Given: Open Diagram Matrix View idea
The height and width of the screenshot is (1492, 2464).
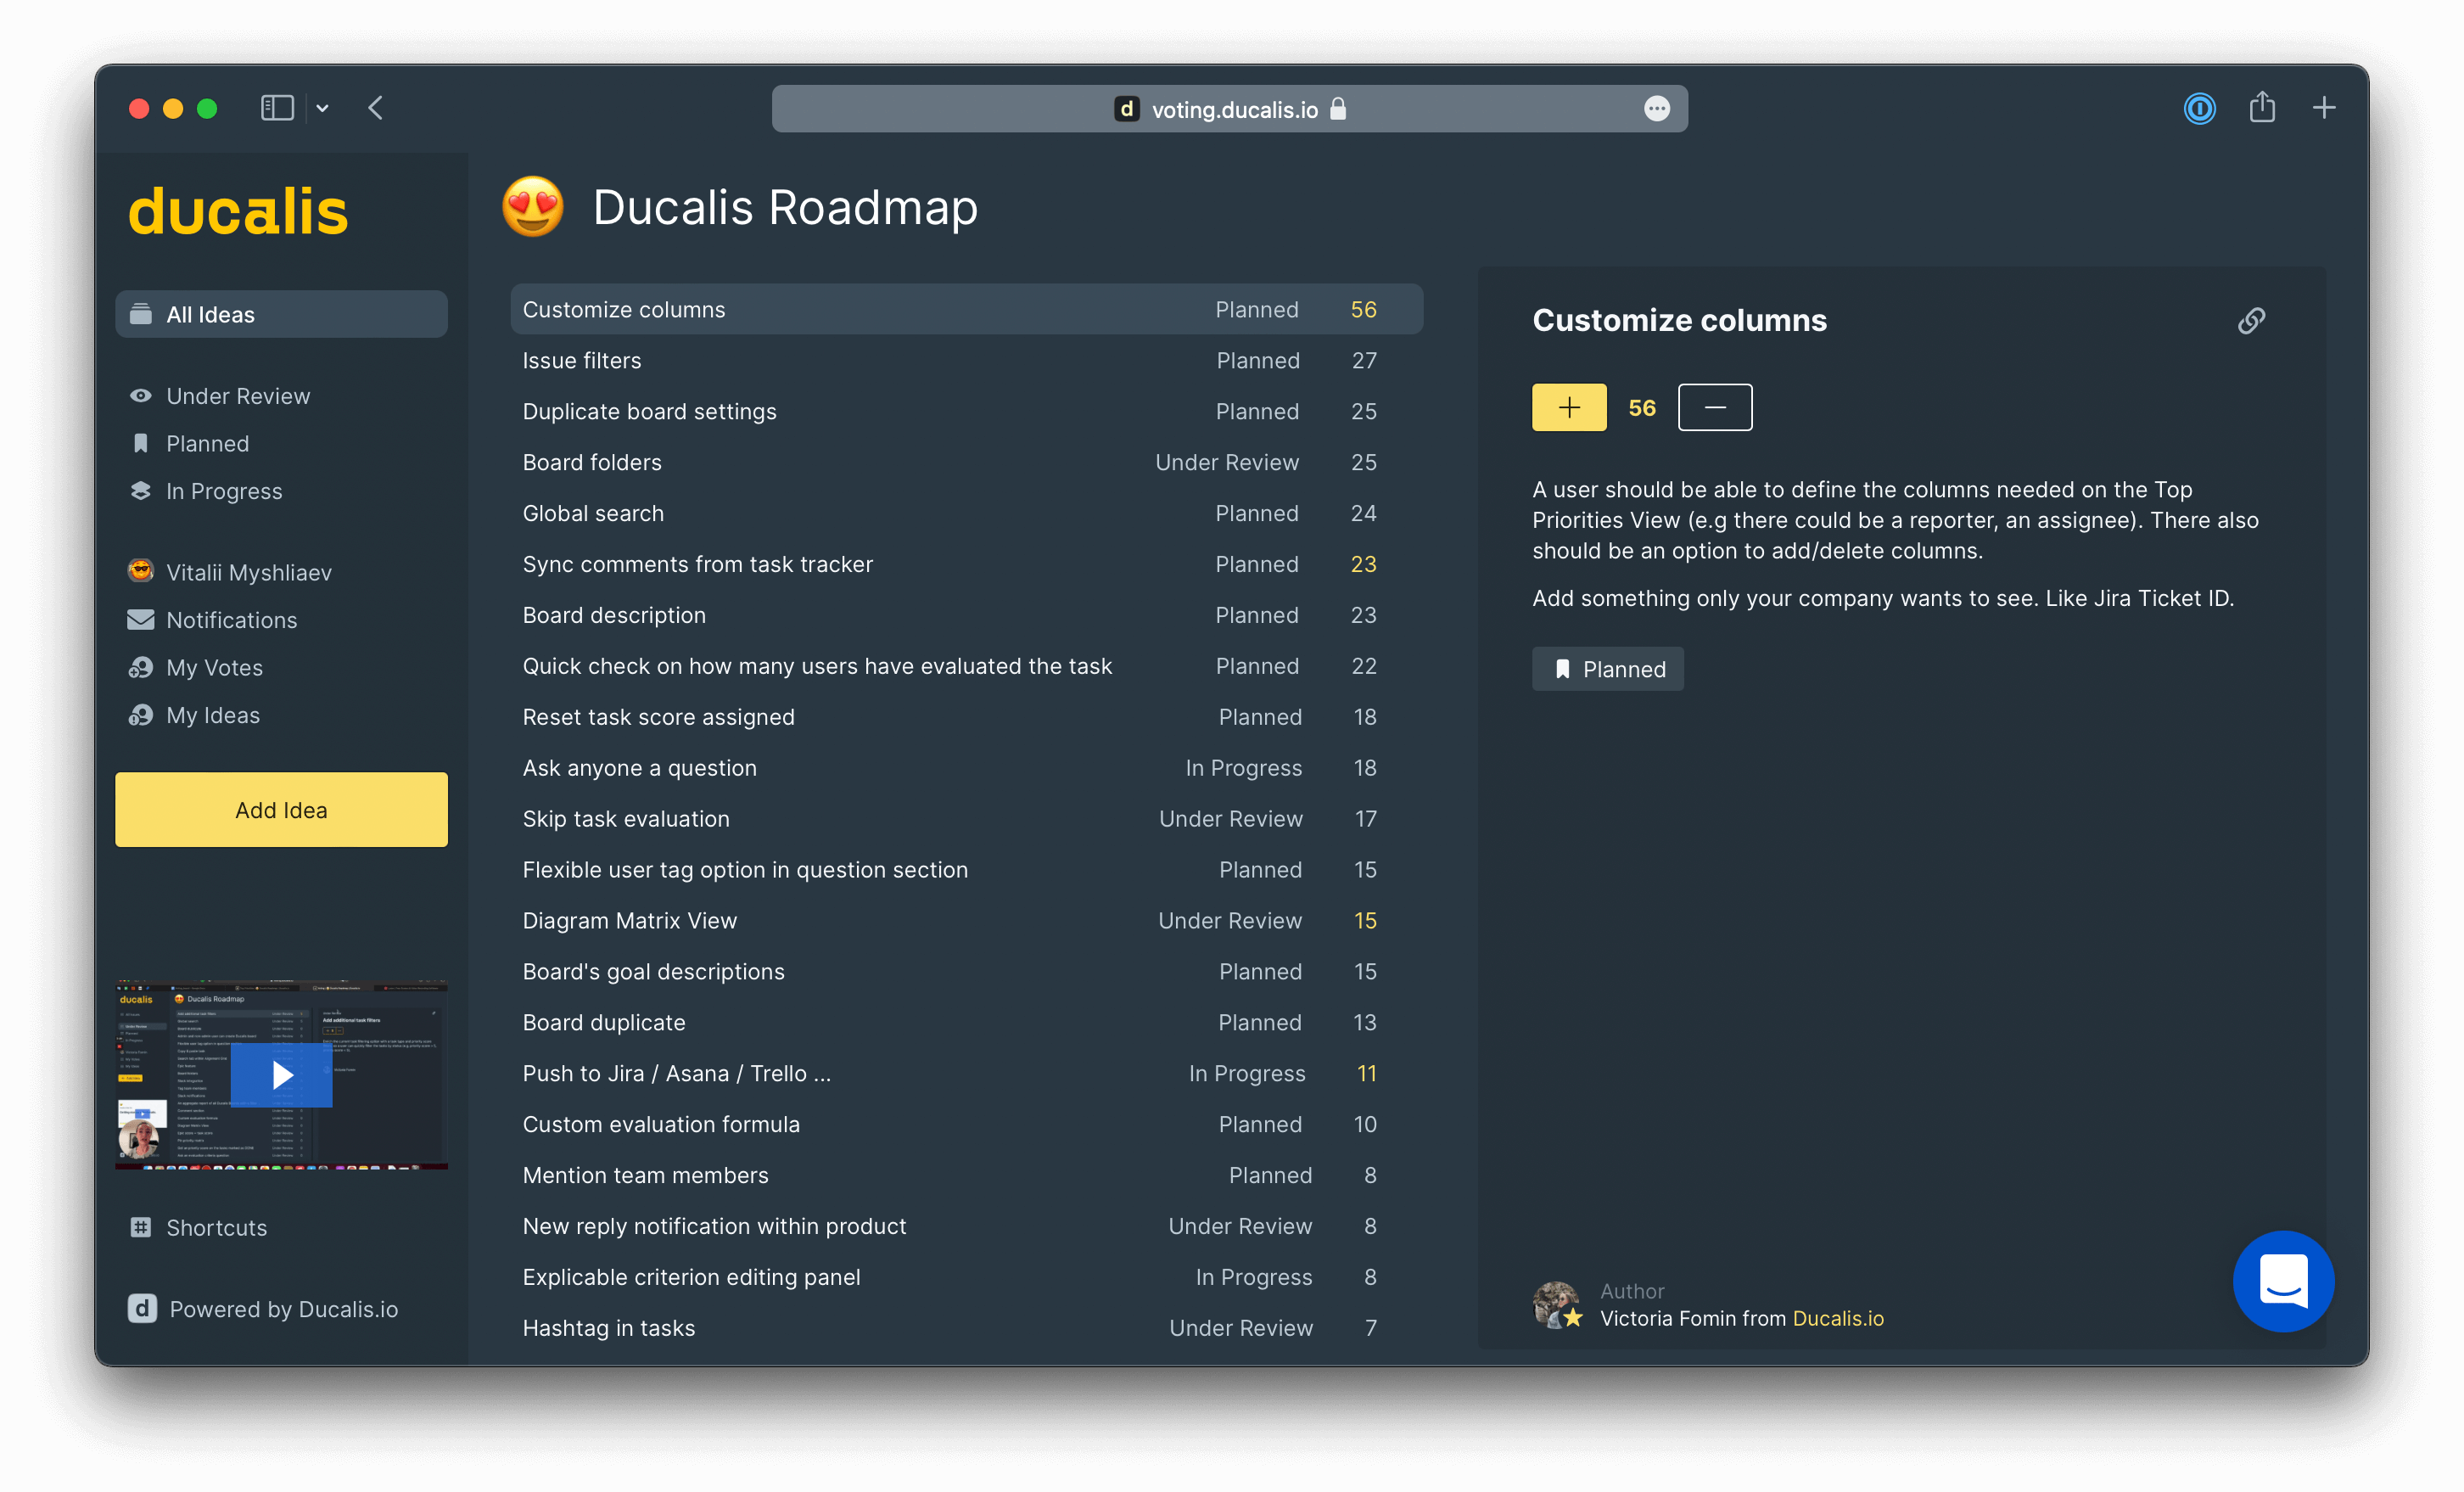Looking at the screenshot, I should click(966, 921).
